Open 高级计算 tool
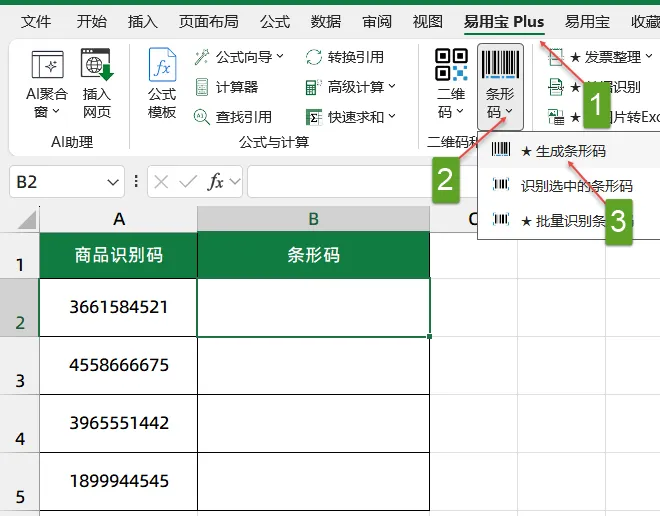The image size is (660, 516). point(350,87)
